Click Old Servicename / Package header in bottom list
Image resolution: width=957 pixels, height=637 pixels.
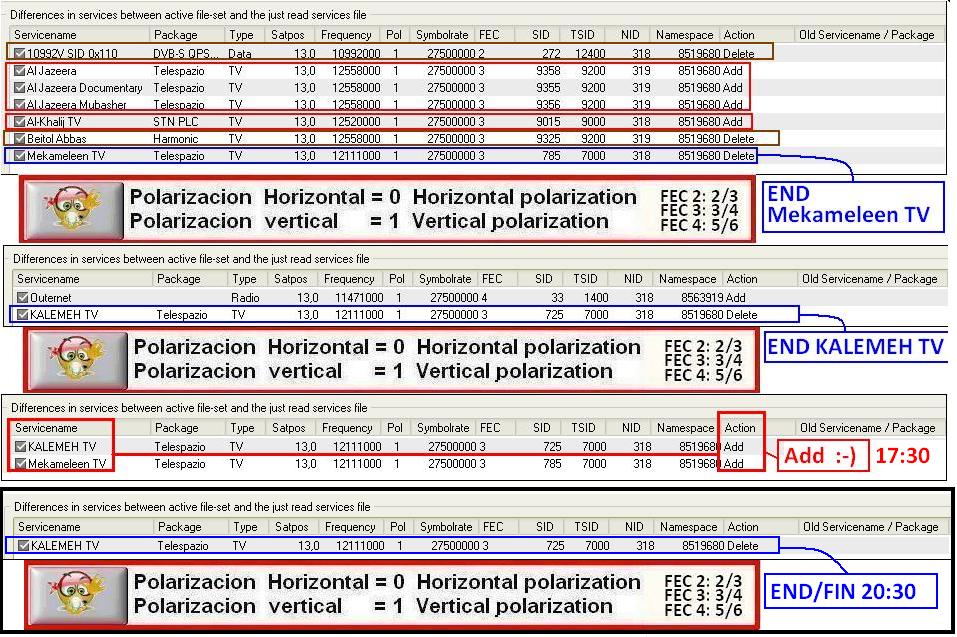tap(870, 527)
